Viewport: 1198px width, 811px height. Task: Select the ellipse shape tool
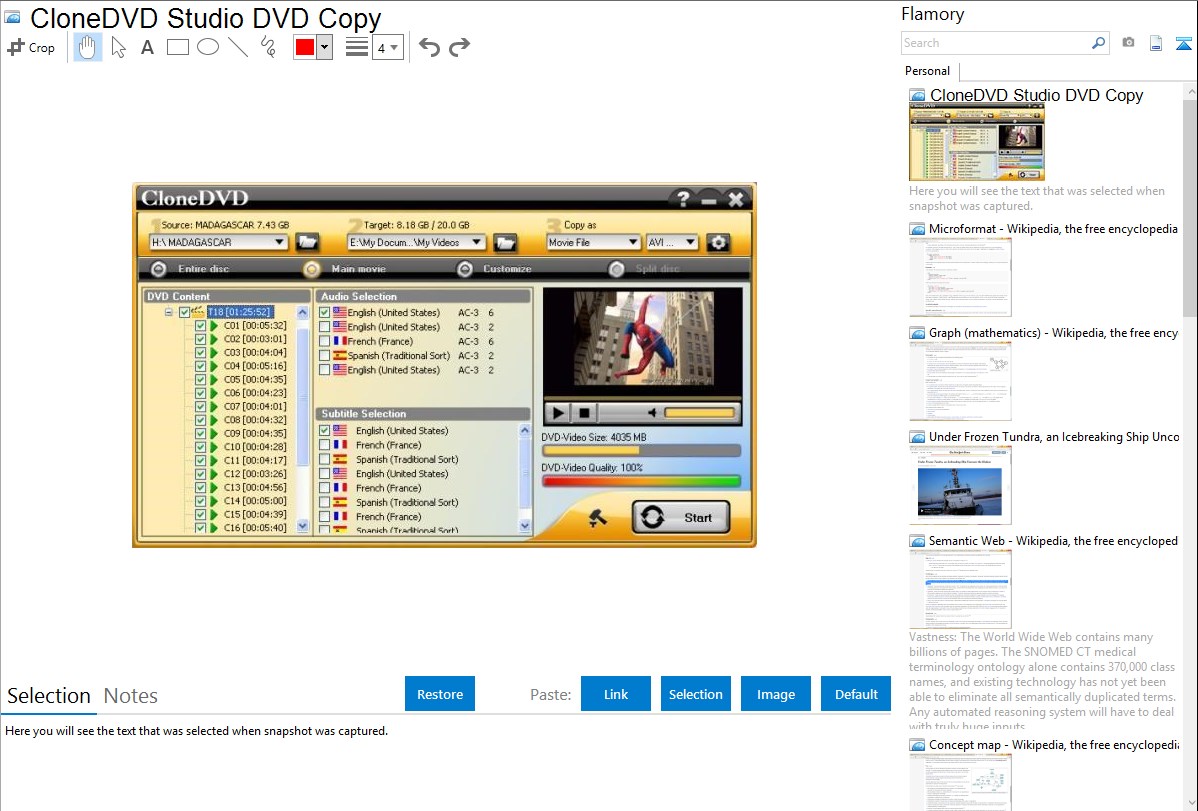tap(208, 47)
